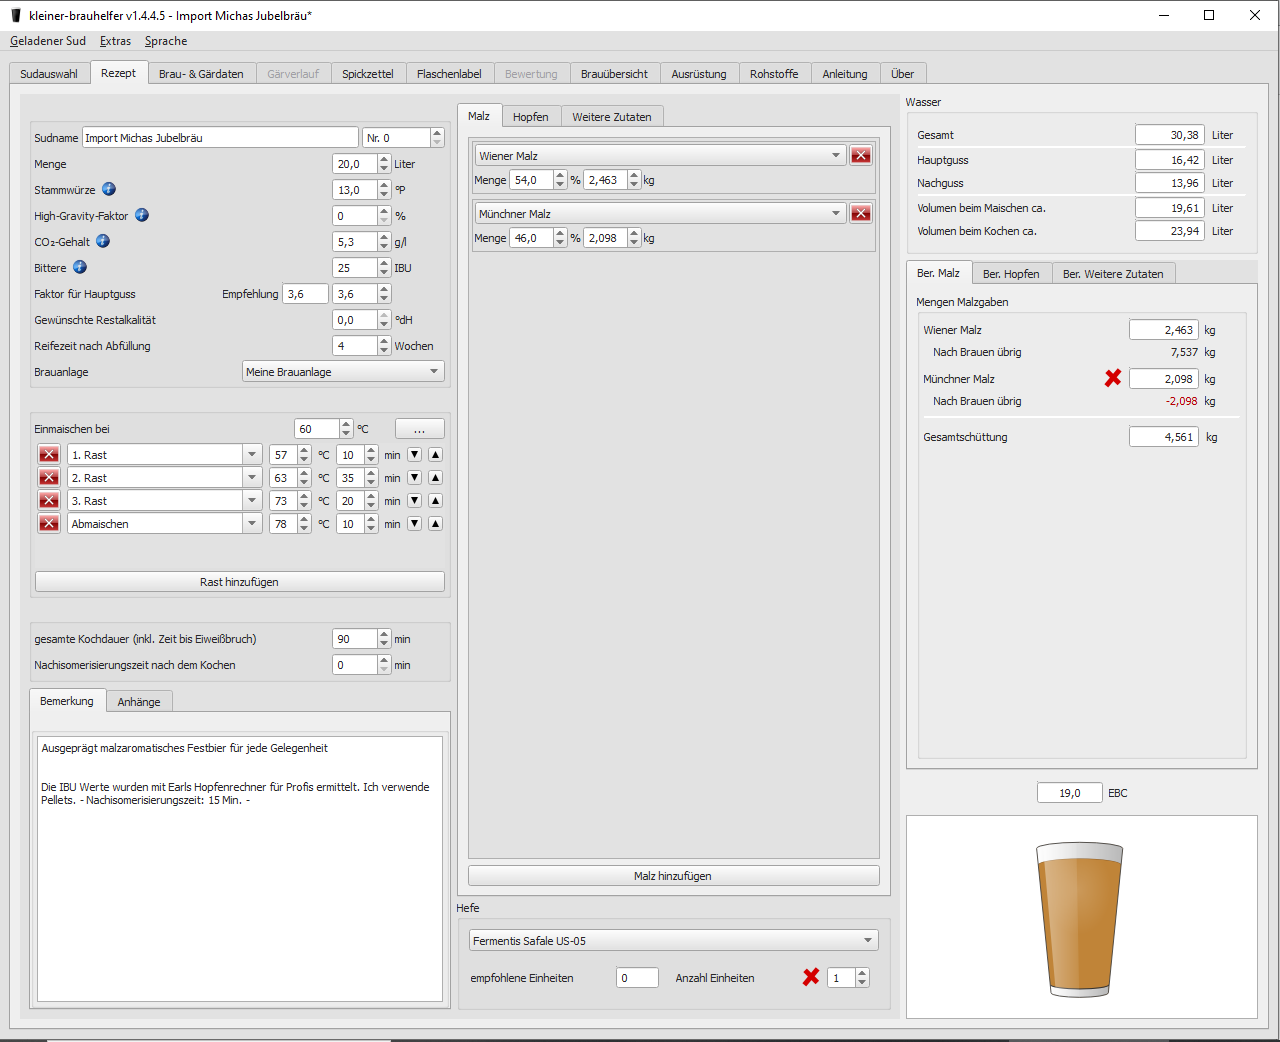Remove the Abmaischen step with red X
The height and width of the screenshot is (1042, 1280).
tap(49, 523)
